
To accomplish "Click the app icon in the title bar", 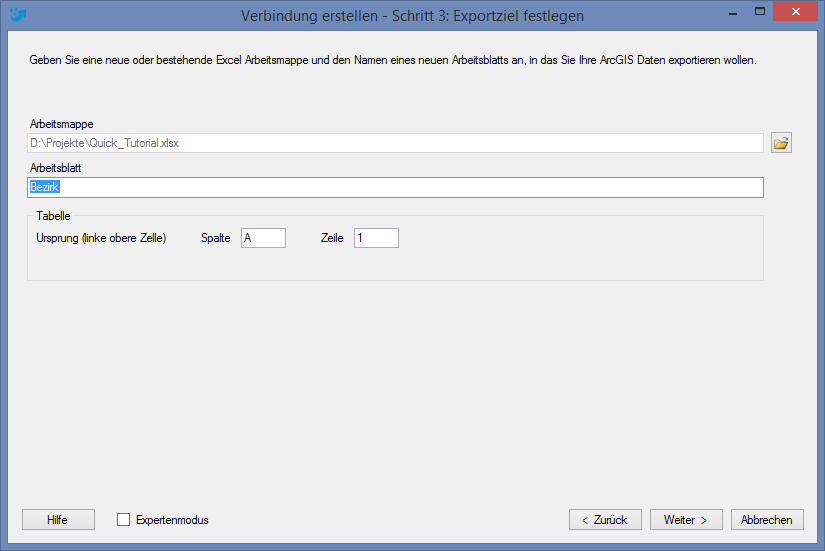I will tap(18, 15).
